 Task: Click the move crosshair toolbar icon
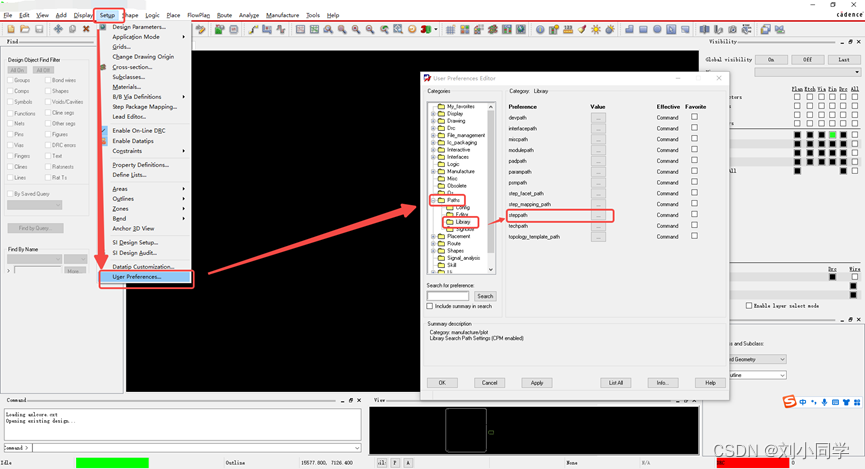coord(58,29)
